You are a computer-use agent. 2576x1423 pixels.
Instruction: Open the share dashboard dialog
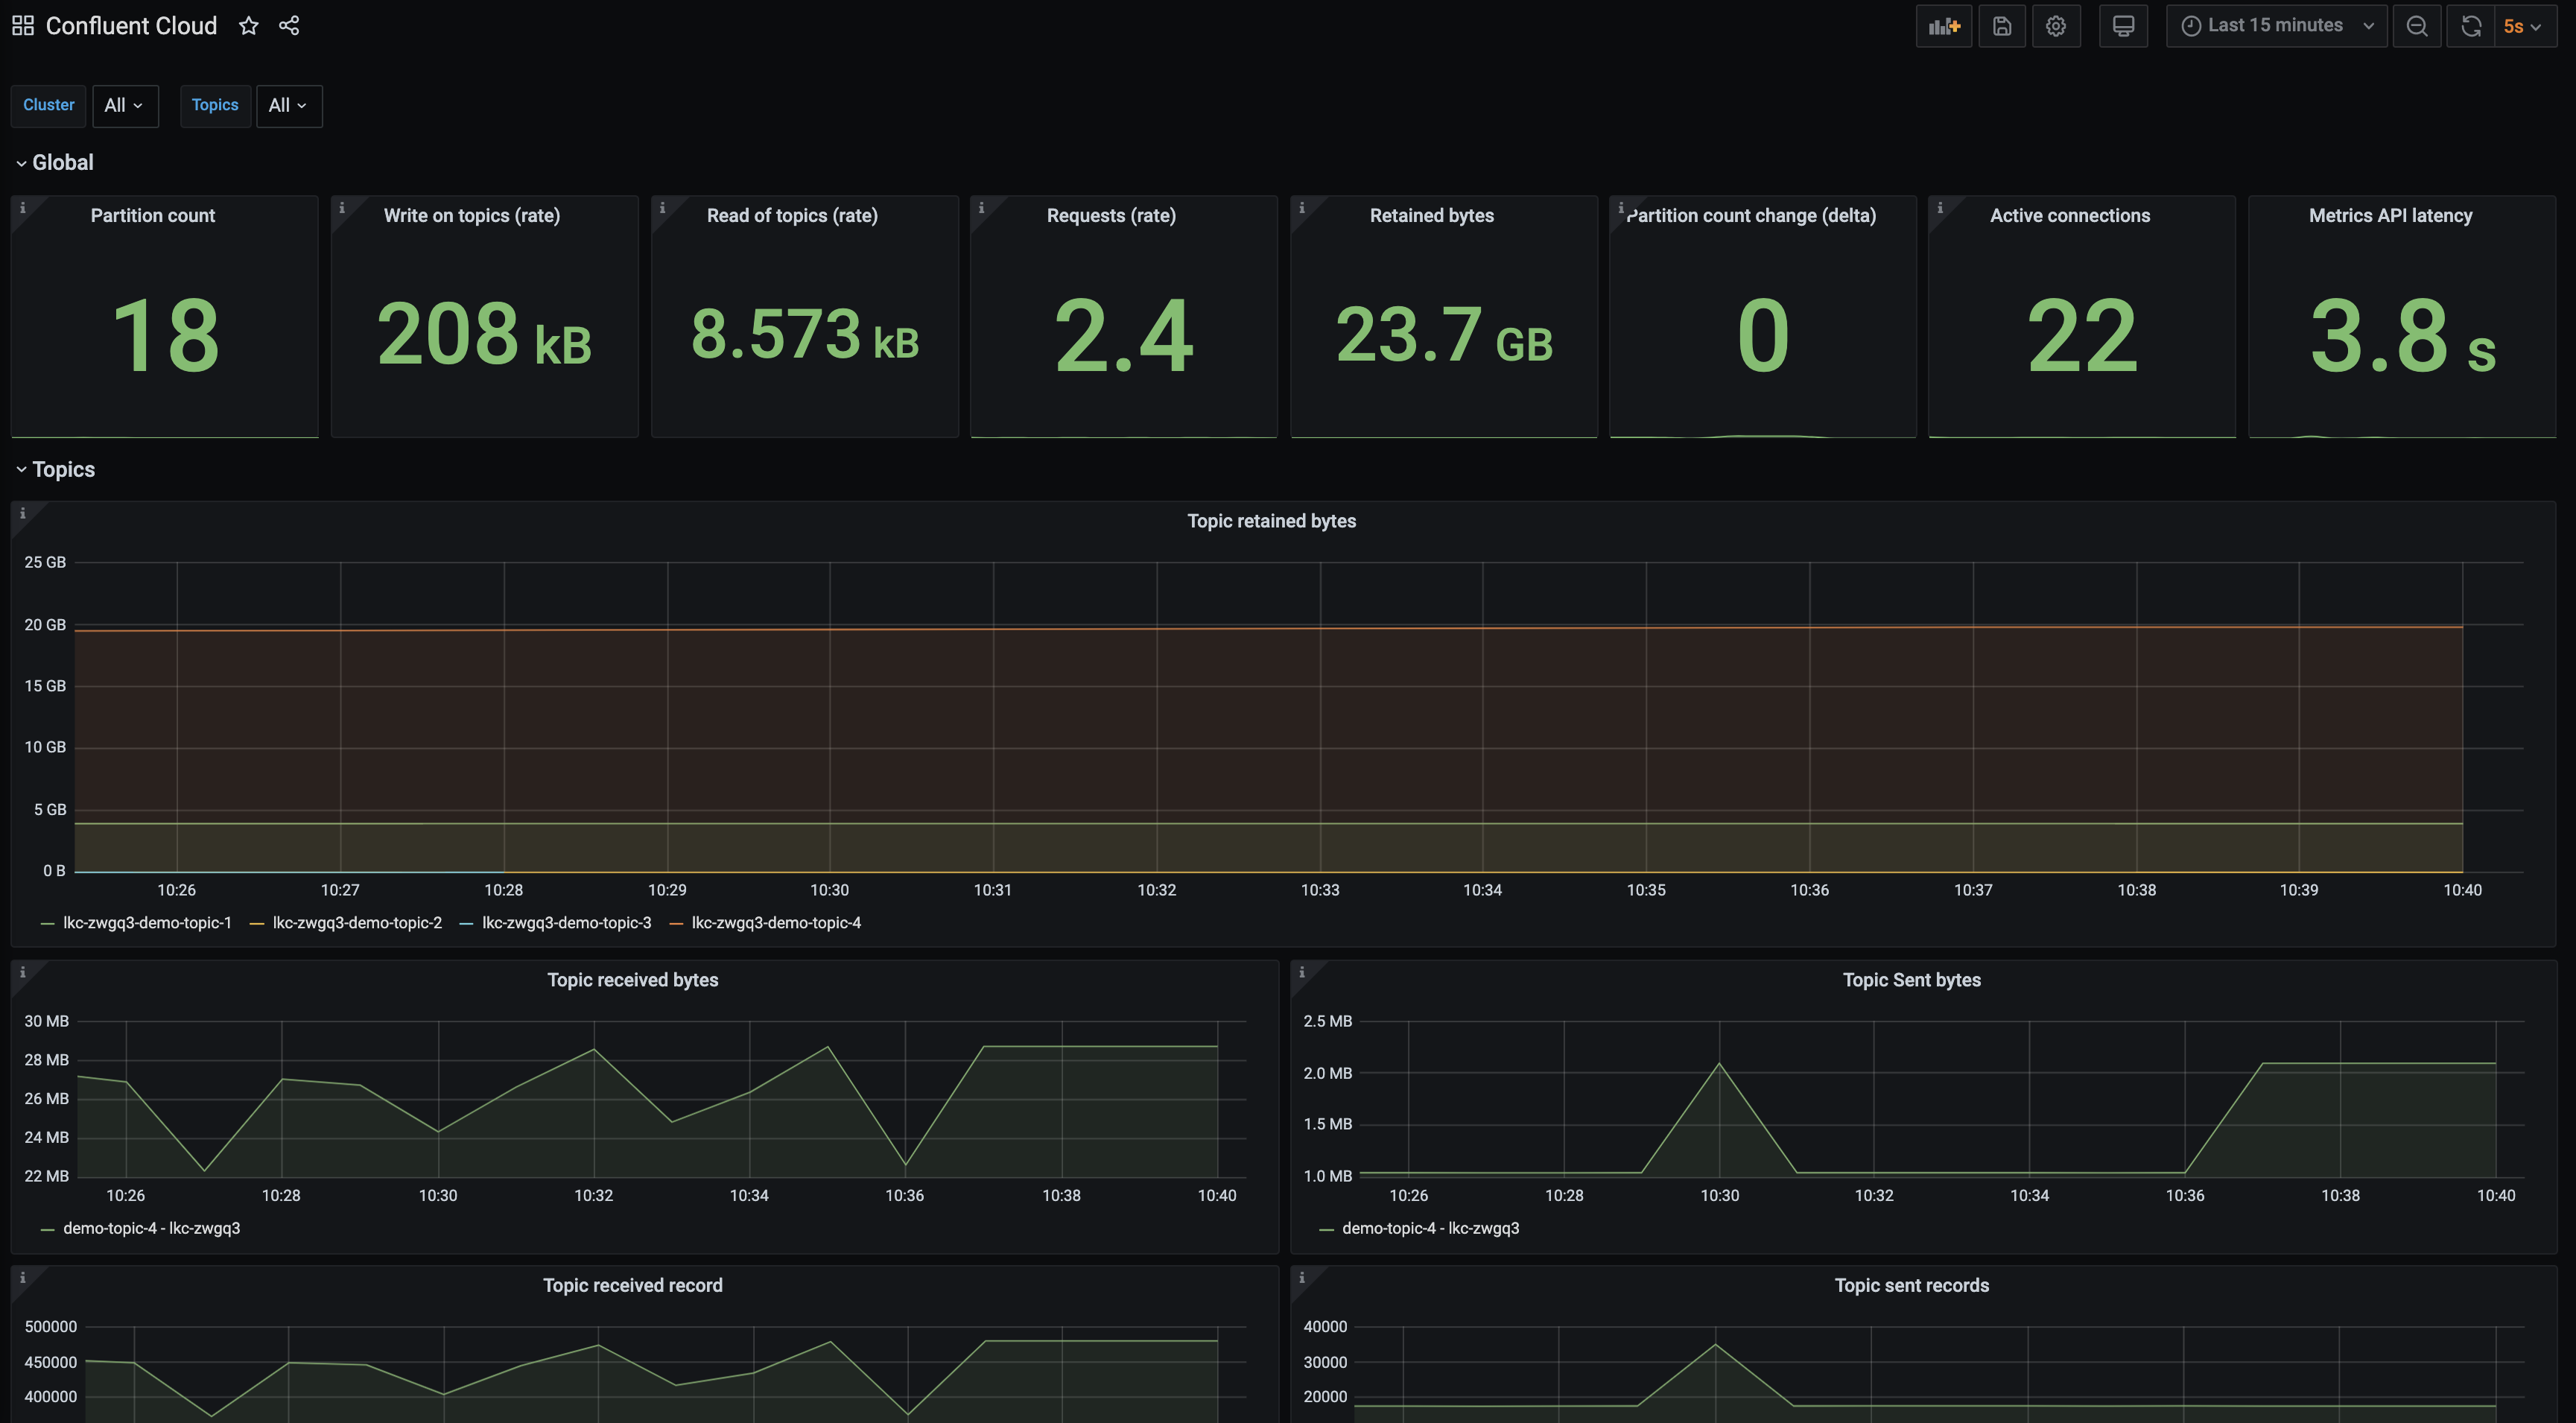pyautogui.click(x=289, y=25)
